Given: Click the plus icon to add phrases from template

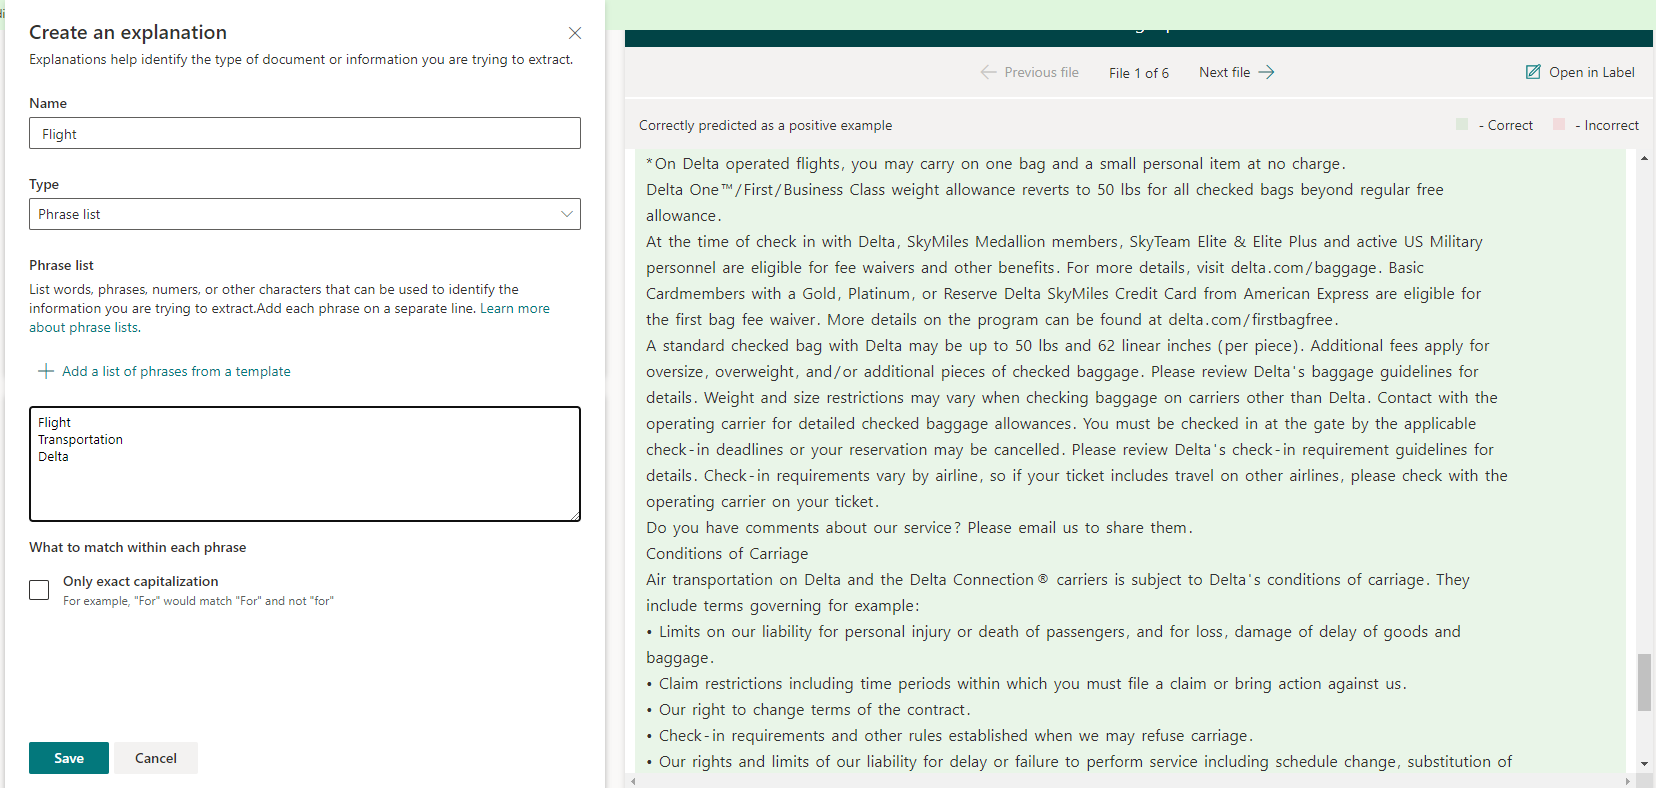Looking at the screenshot, I should pyautogui.click(x=45, y=371).
